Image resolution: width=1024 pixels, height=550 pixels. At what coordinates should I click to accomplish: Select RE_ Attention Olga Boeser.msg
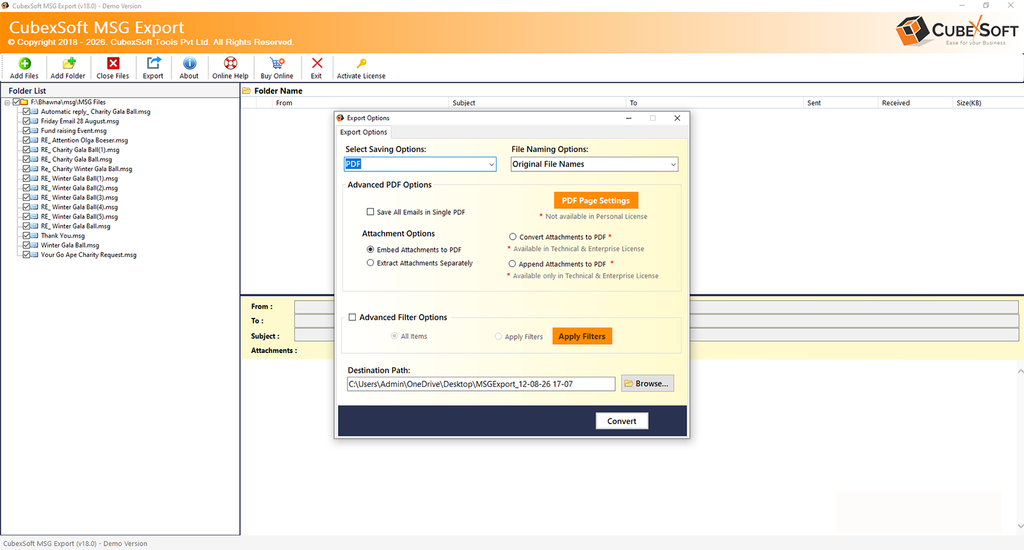point(84,140)
